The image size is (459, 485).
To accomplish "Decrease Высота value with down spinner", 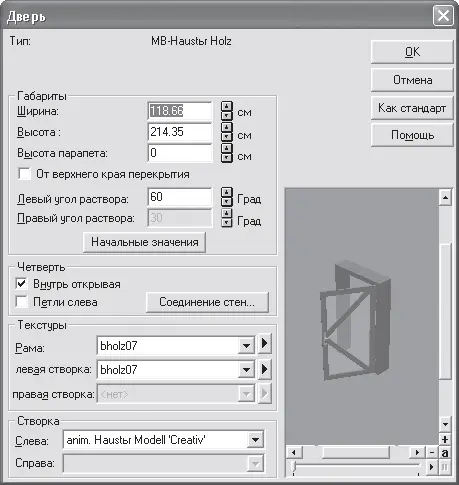I will click(227, 137).
